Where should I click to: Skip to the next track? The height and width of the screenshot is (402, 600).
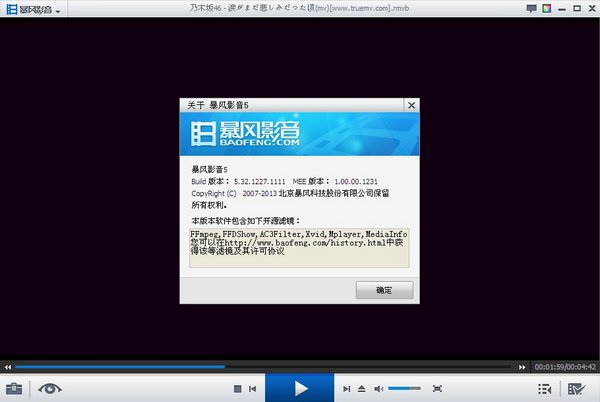[346, 389]
